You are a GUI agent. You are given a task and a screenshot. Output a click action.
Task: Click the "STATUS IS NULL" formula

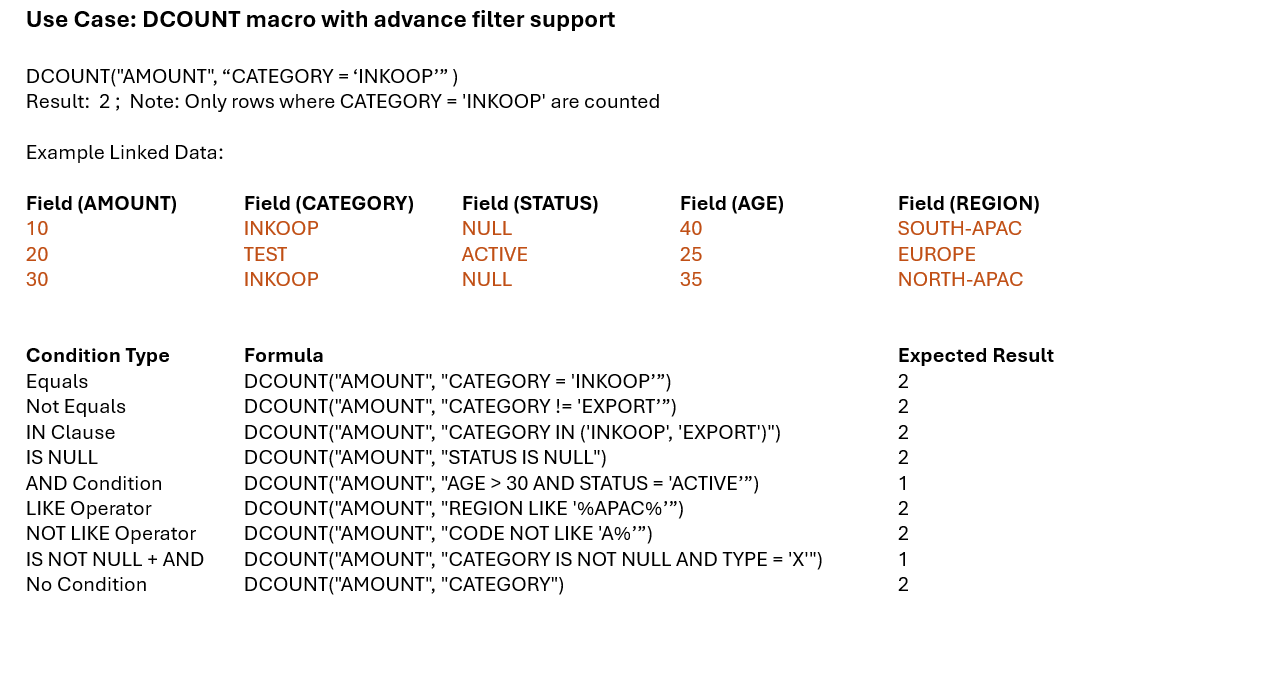click(x=426, y=457)
